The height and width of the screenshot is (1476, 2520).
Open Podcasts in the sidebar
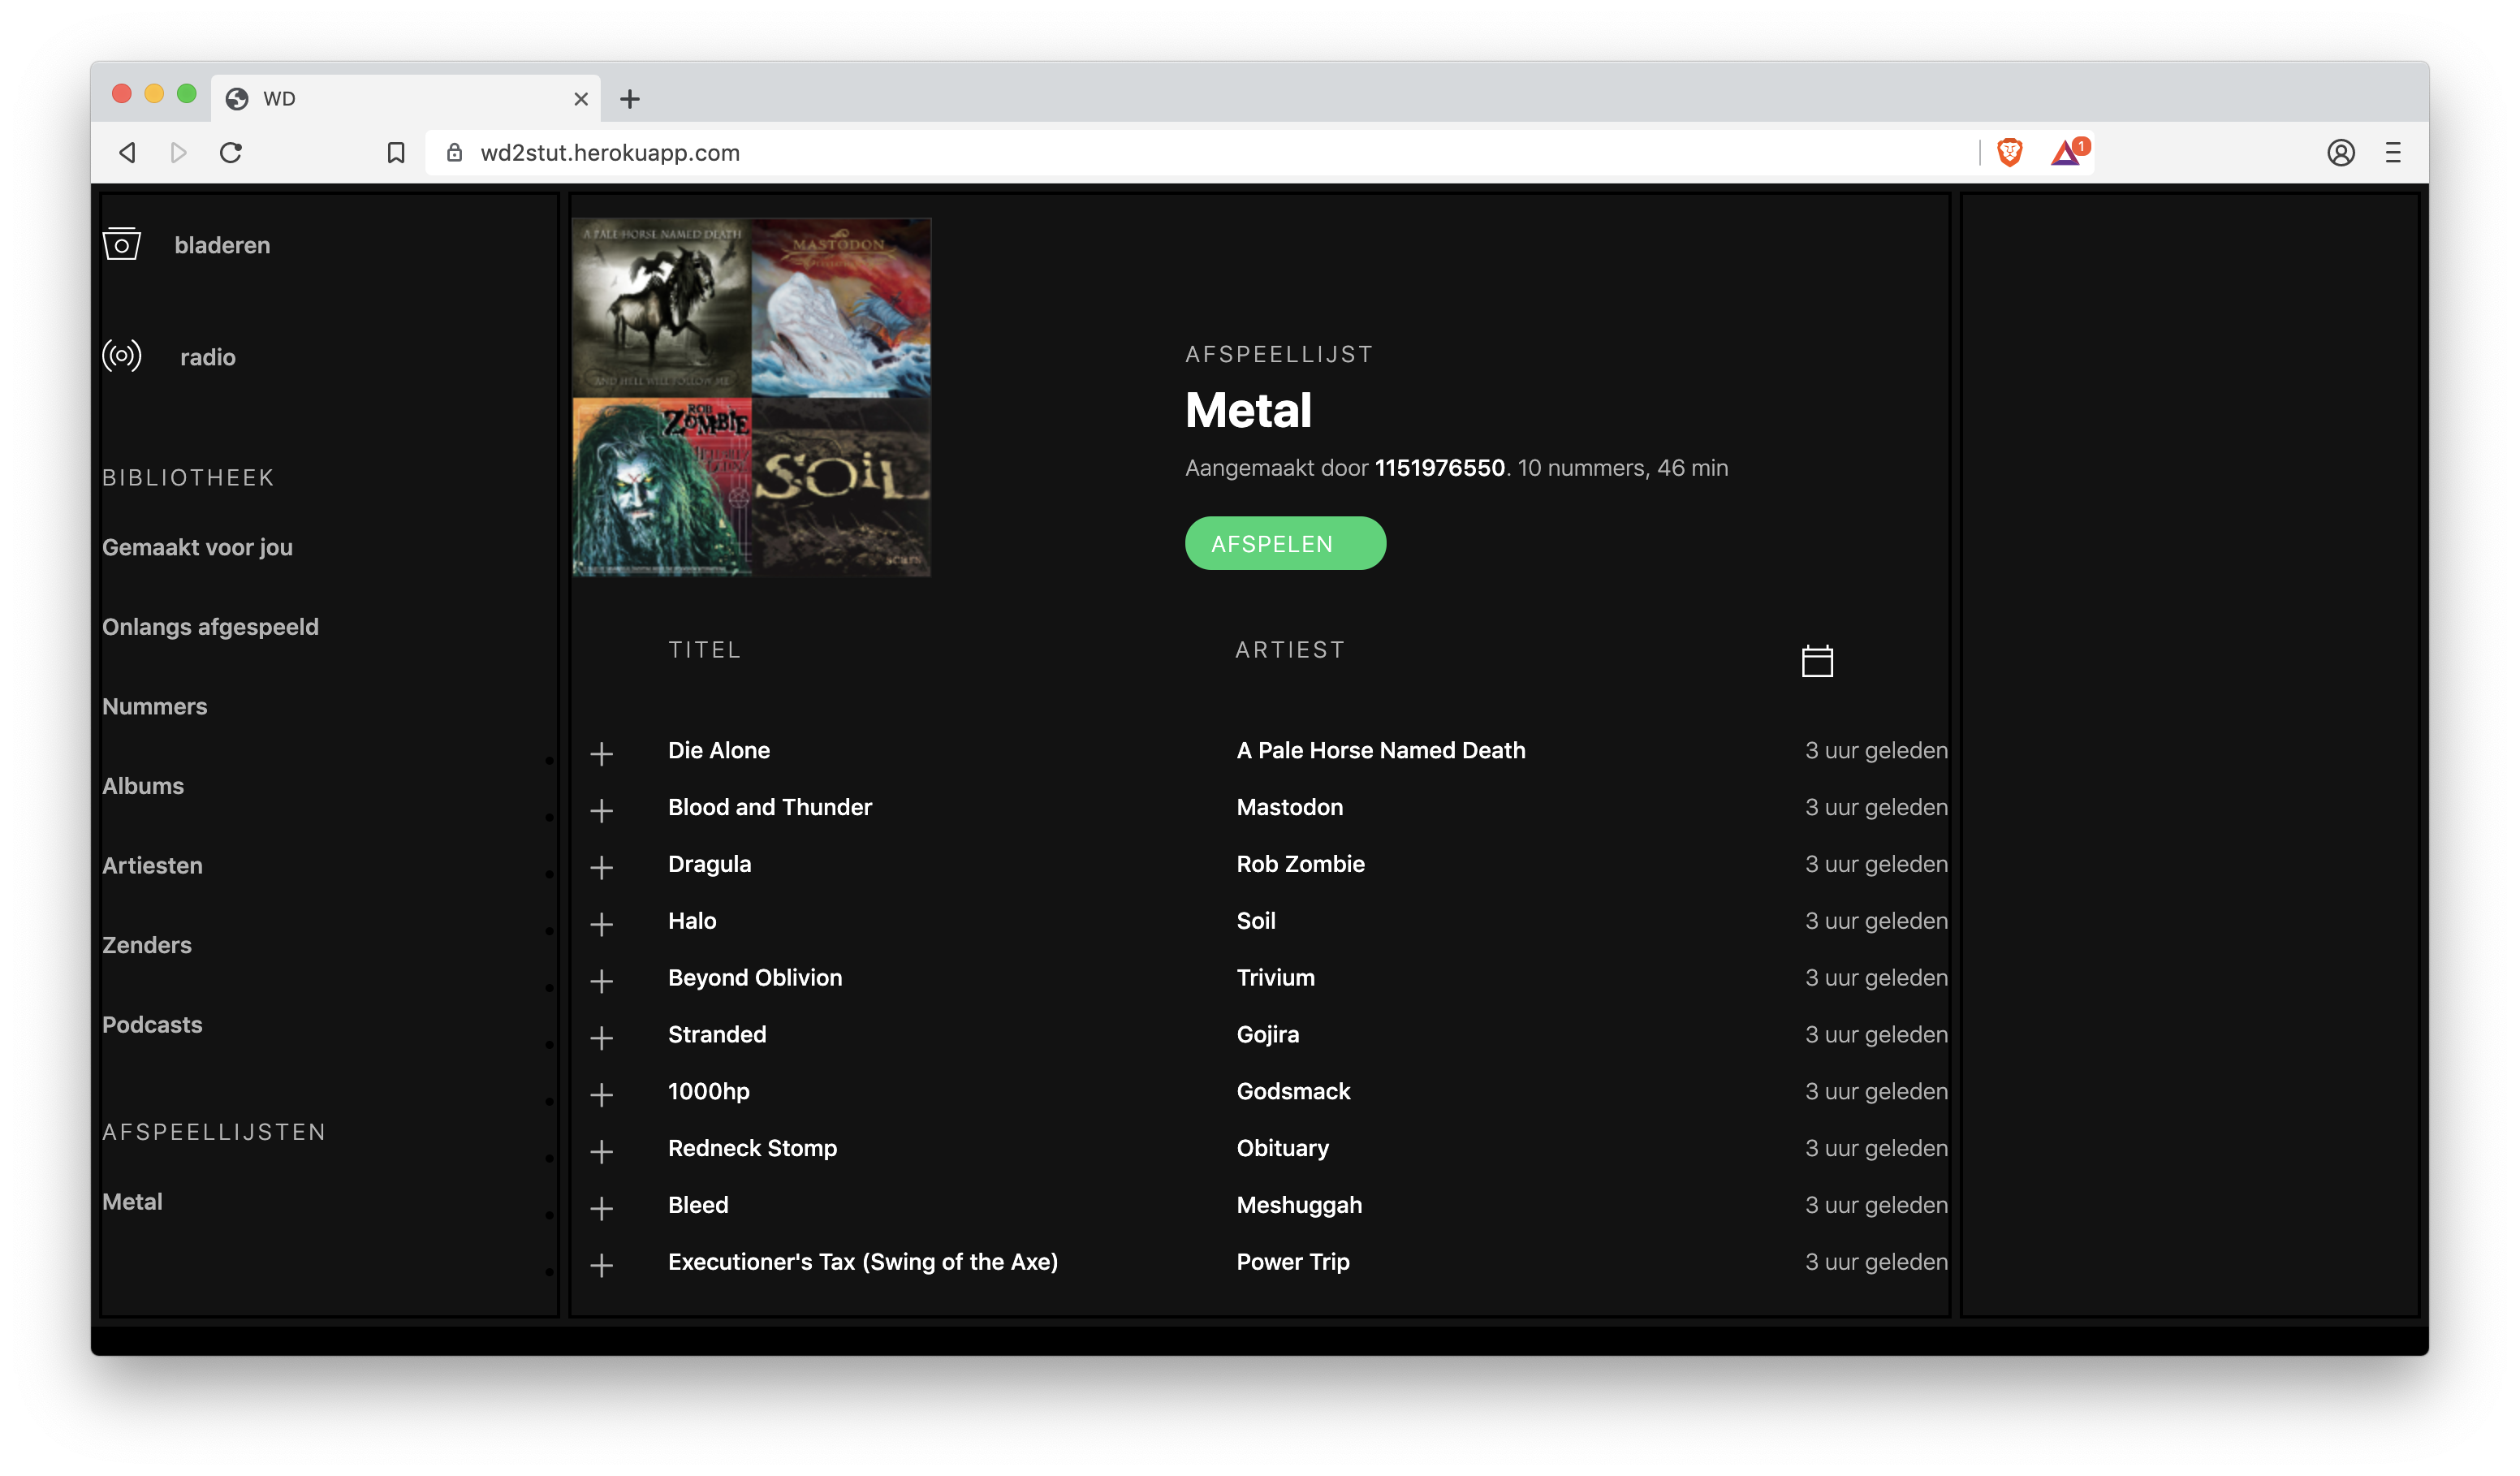152,1025
